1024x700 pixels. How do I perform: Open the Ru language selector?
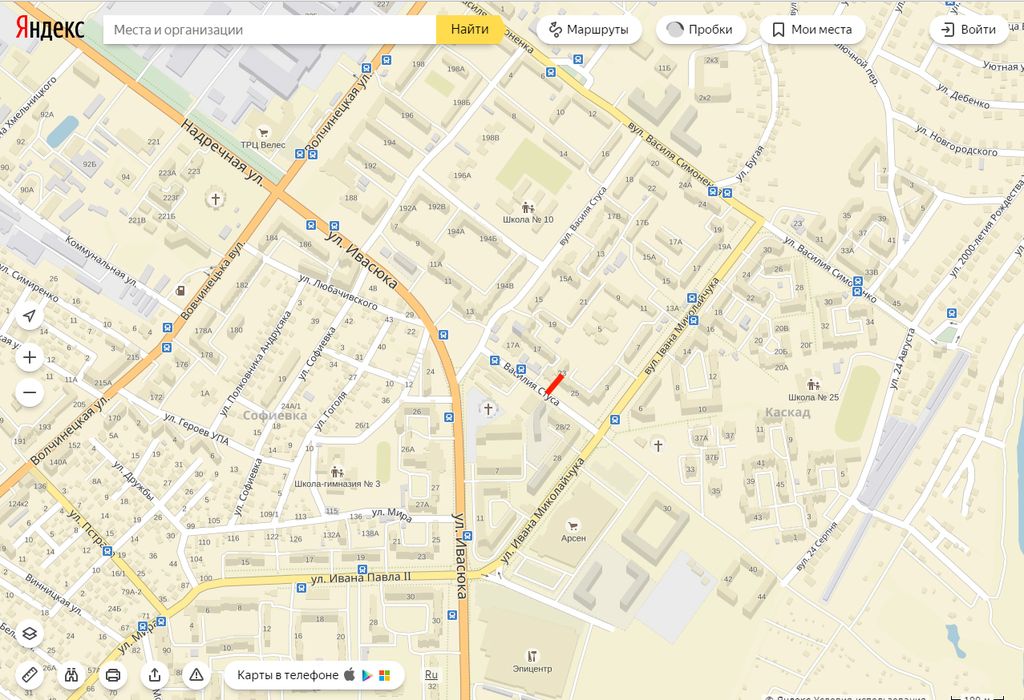pos(431,675)
